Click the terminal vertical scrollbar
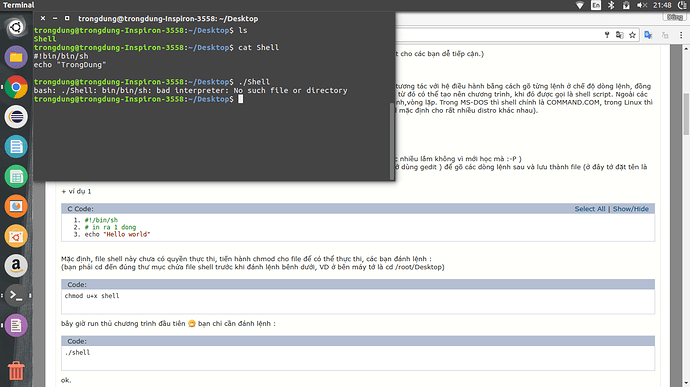690x387 pixels. (x=392, y=141)
